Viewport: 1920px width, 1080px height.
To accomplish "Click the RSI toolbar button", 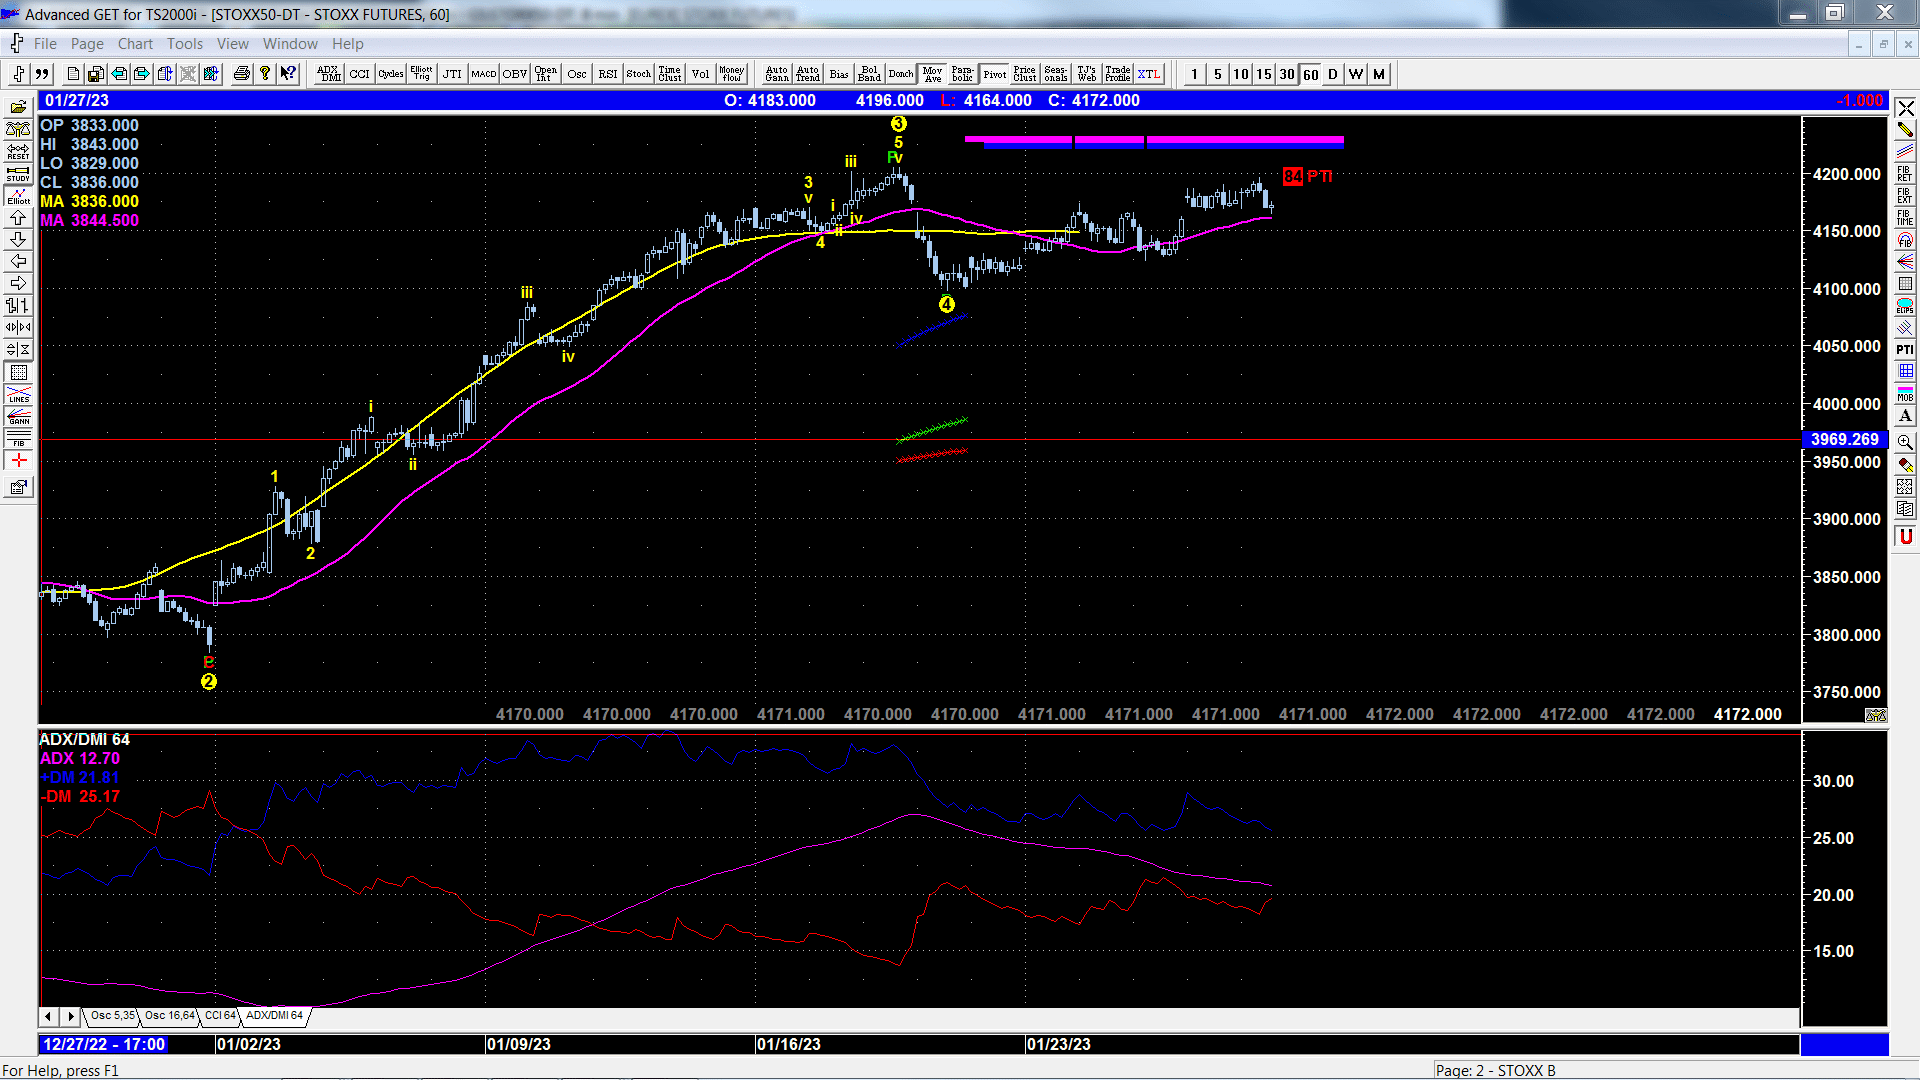I will [608, 74].
